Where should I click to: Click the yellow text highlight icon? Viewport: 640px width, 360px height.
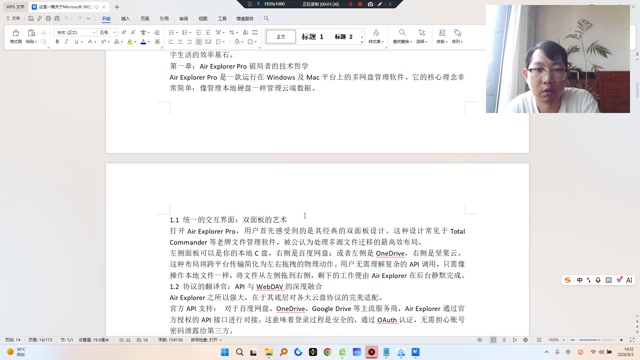pos(130,42)
